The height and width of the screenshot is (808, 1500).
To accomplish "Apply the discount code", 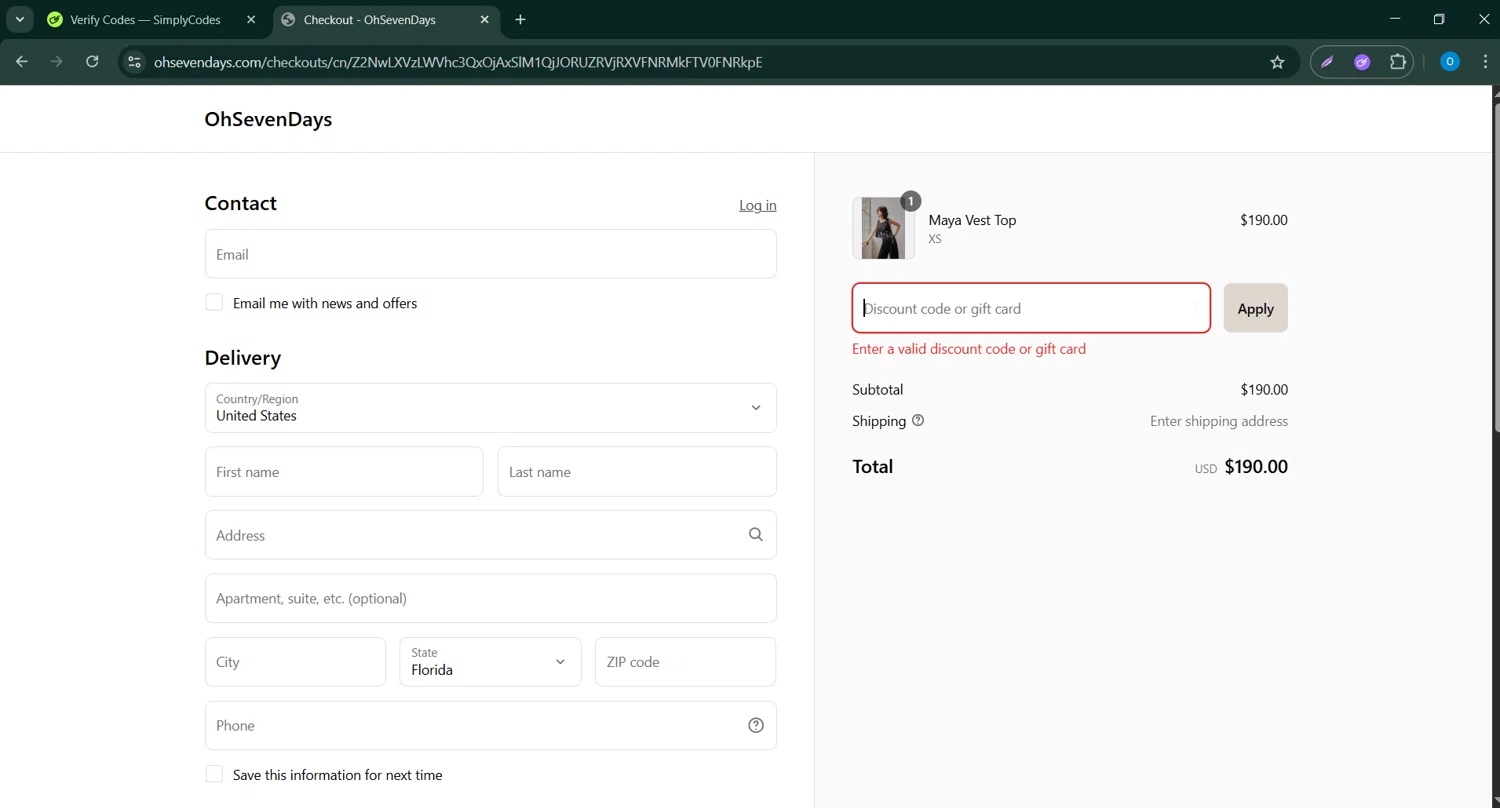I will pyautogui.click(x=1256, y=308).
